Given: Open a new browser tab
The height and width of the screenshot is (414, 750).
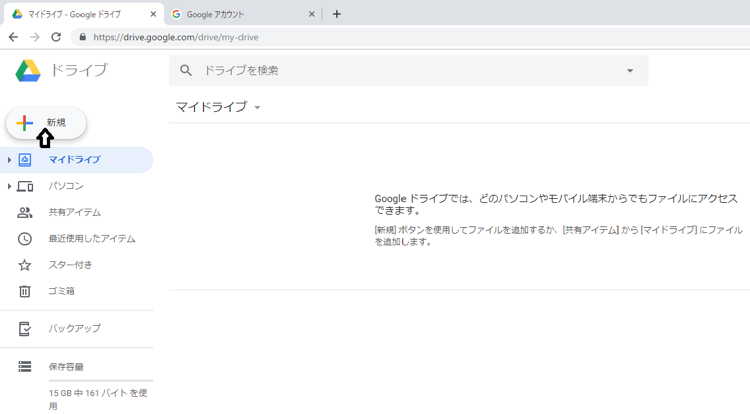Looking at the screenshot, I should tap(337, 14).
